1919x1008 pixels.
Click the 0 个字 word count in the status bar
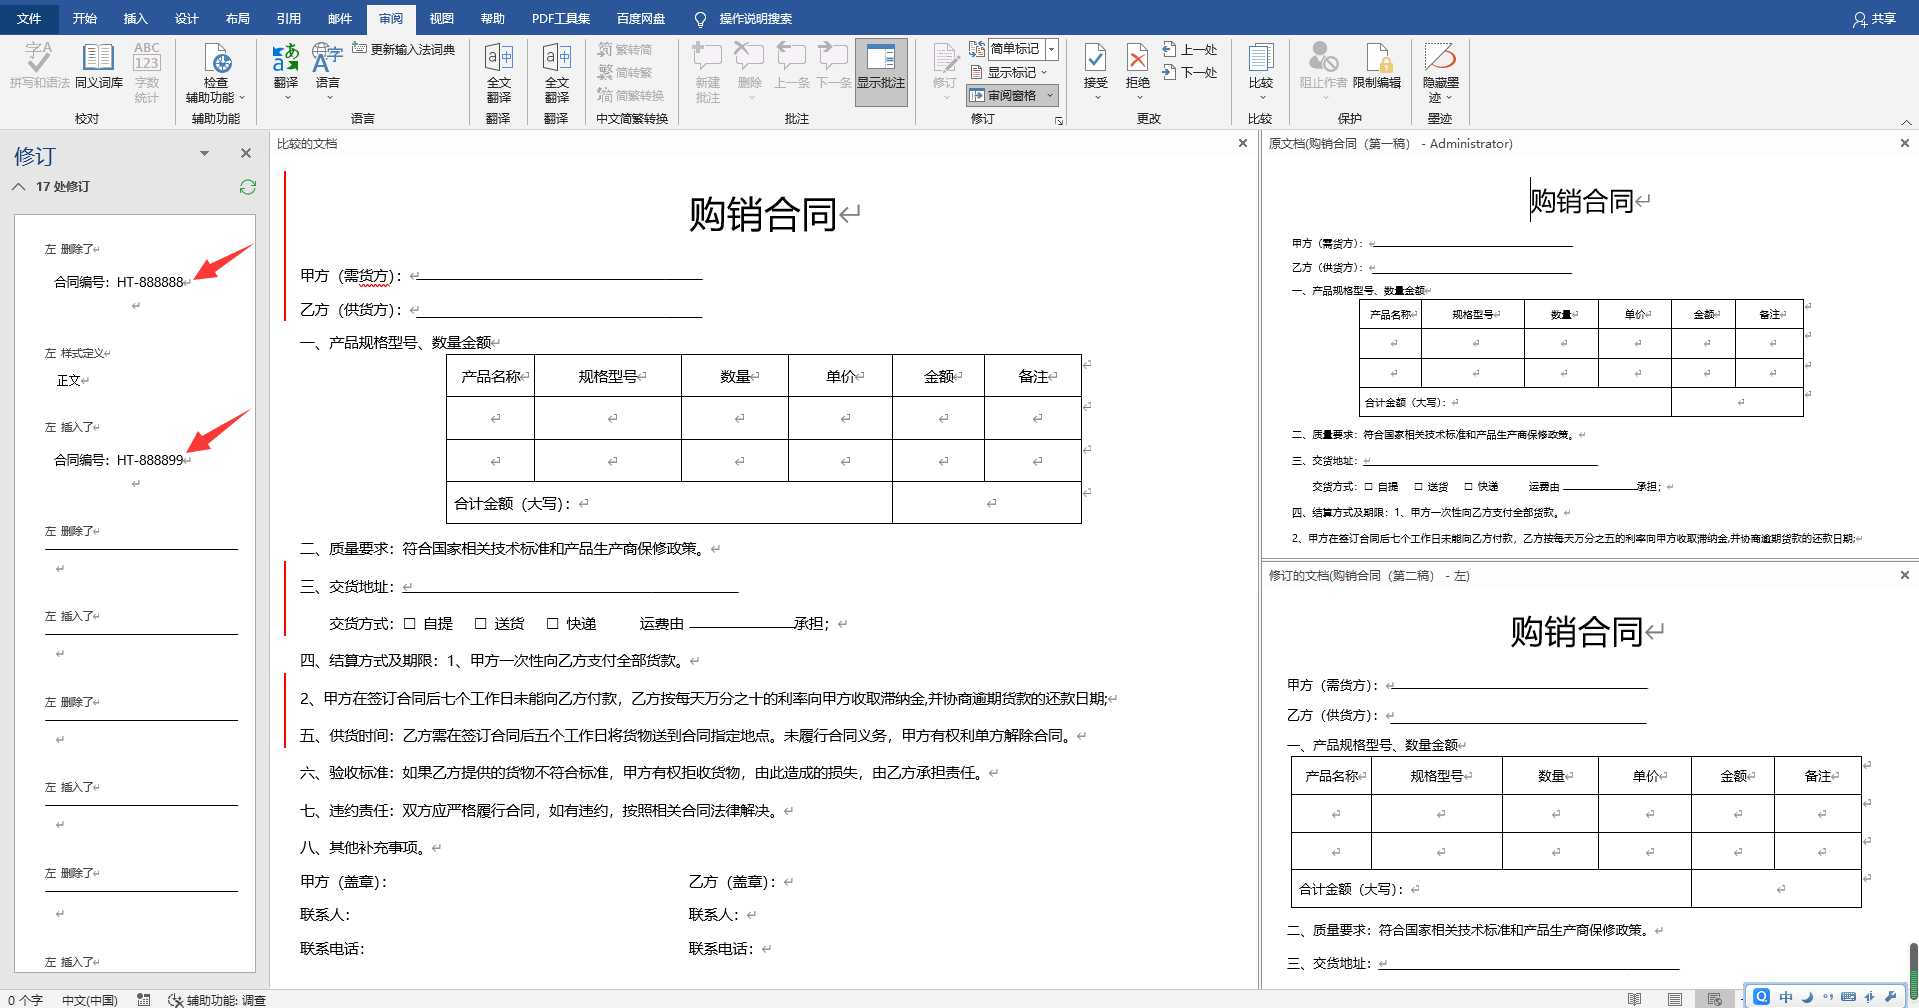25,999
